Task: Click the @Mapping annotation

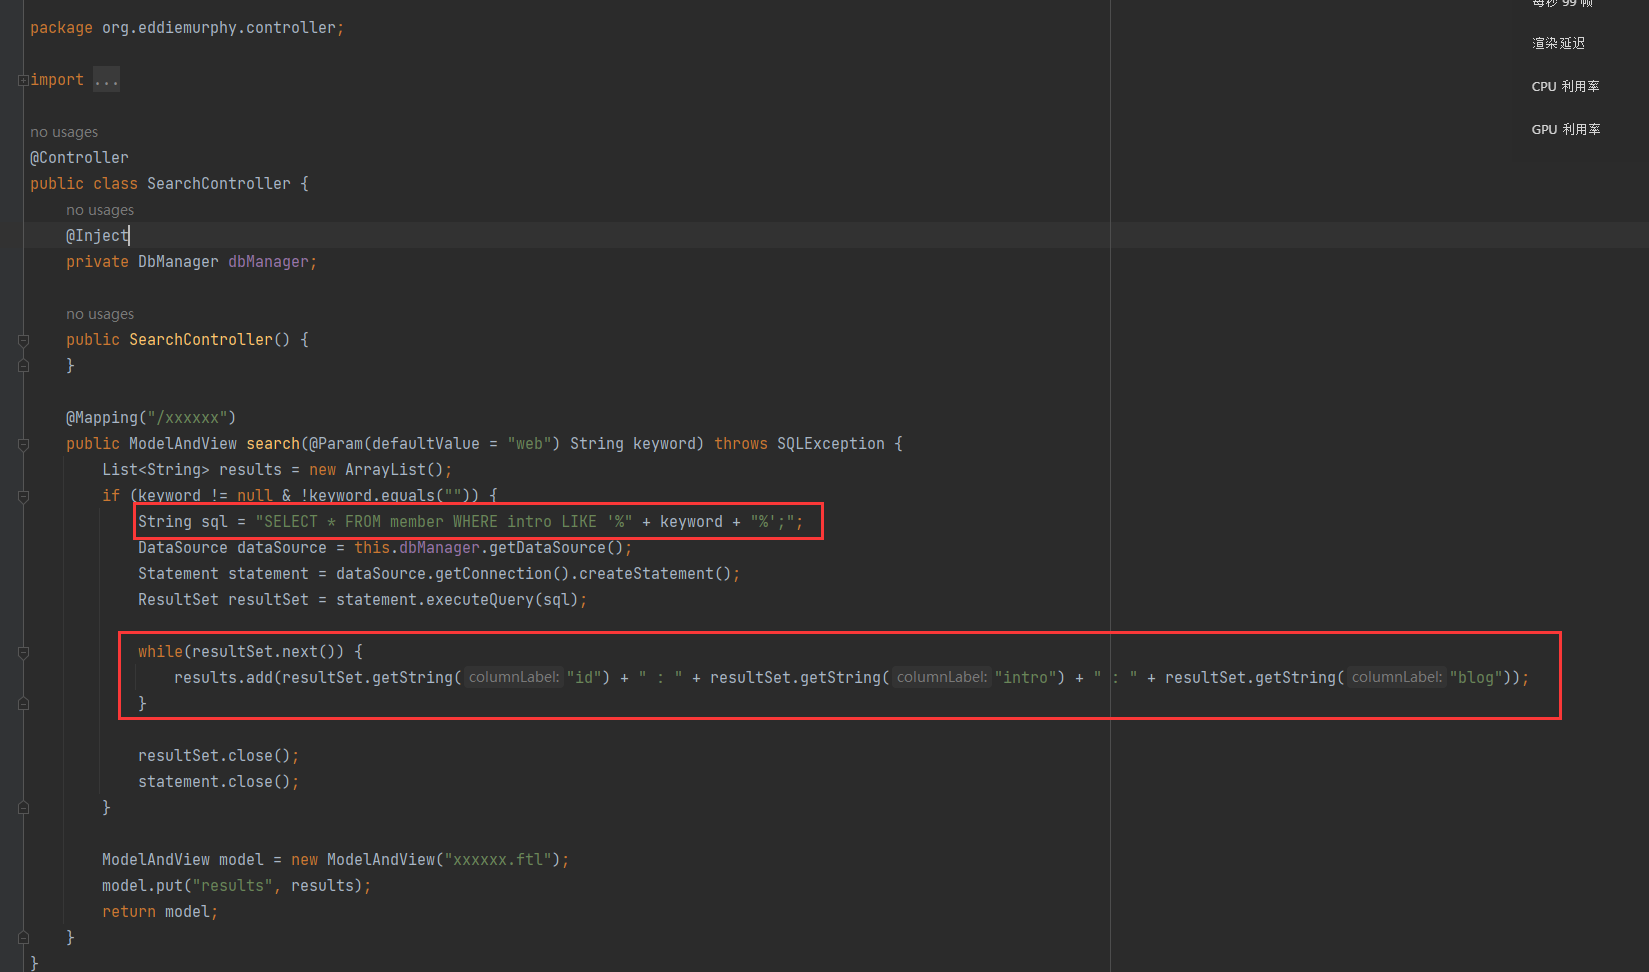Action: point(102,418)
